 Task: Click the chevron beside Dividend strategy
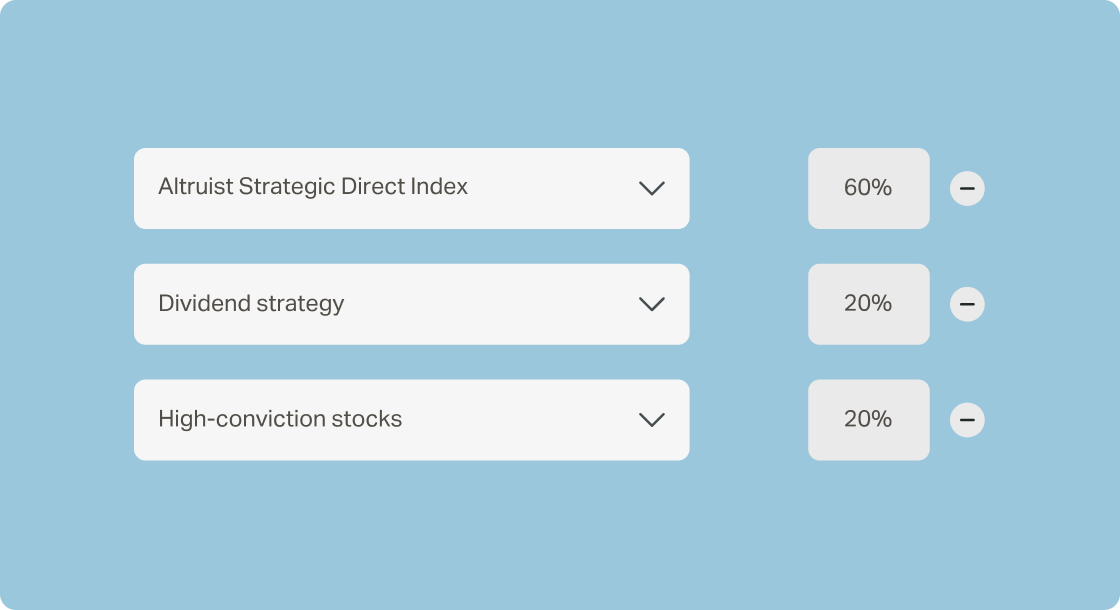coord(651,304)
